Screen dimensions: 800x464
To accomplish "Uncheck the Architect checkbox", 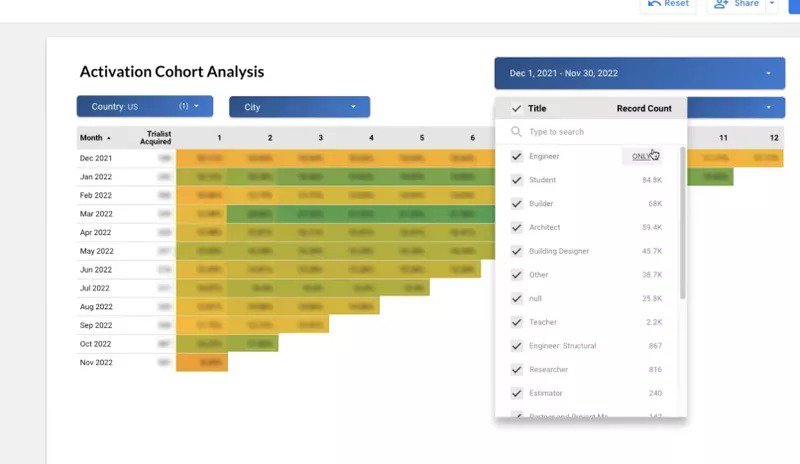I will click(516, 227).
